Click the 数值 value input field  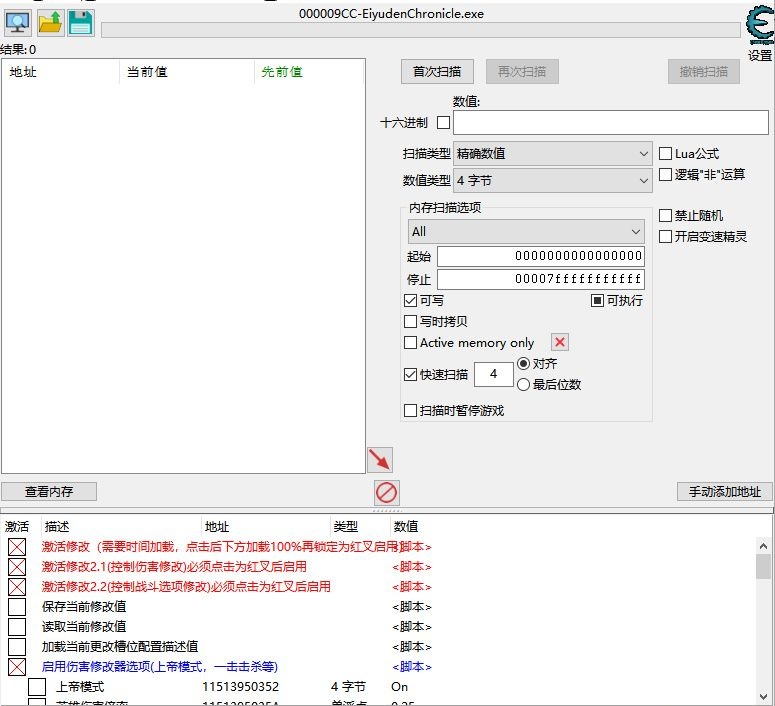click(x=610, y=122)
